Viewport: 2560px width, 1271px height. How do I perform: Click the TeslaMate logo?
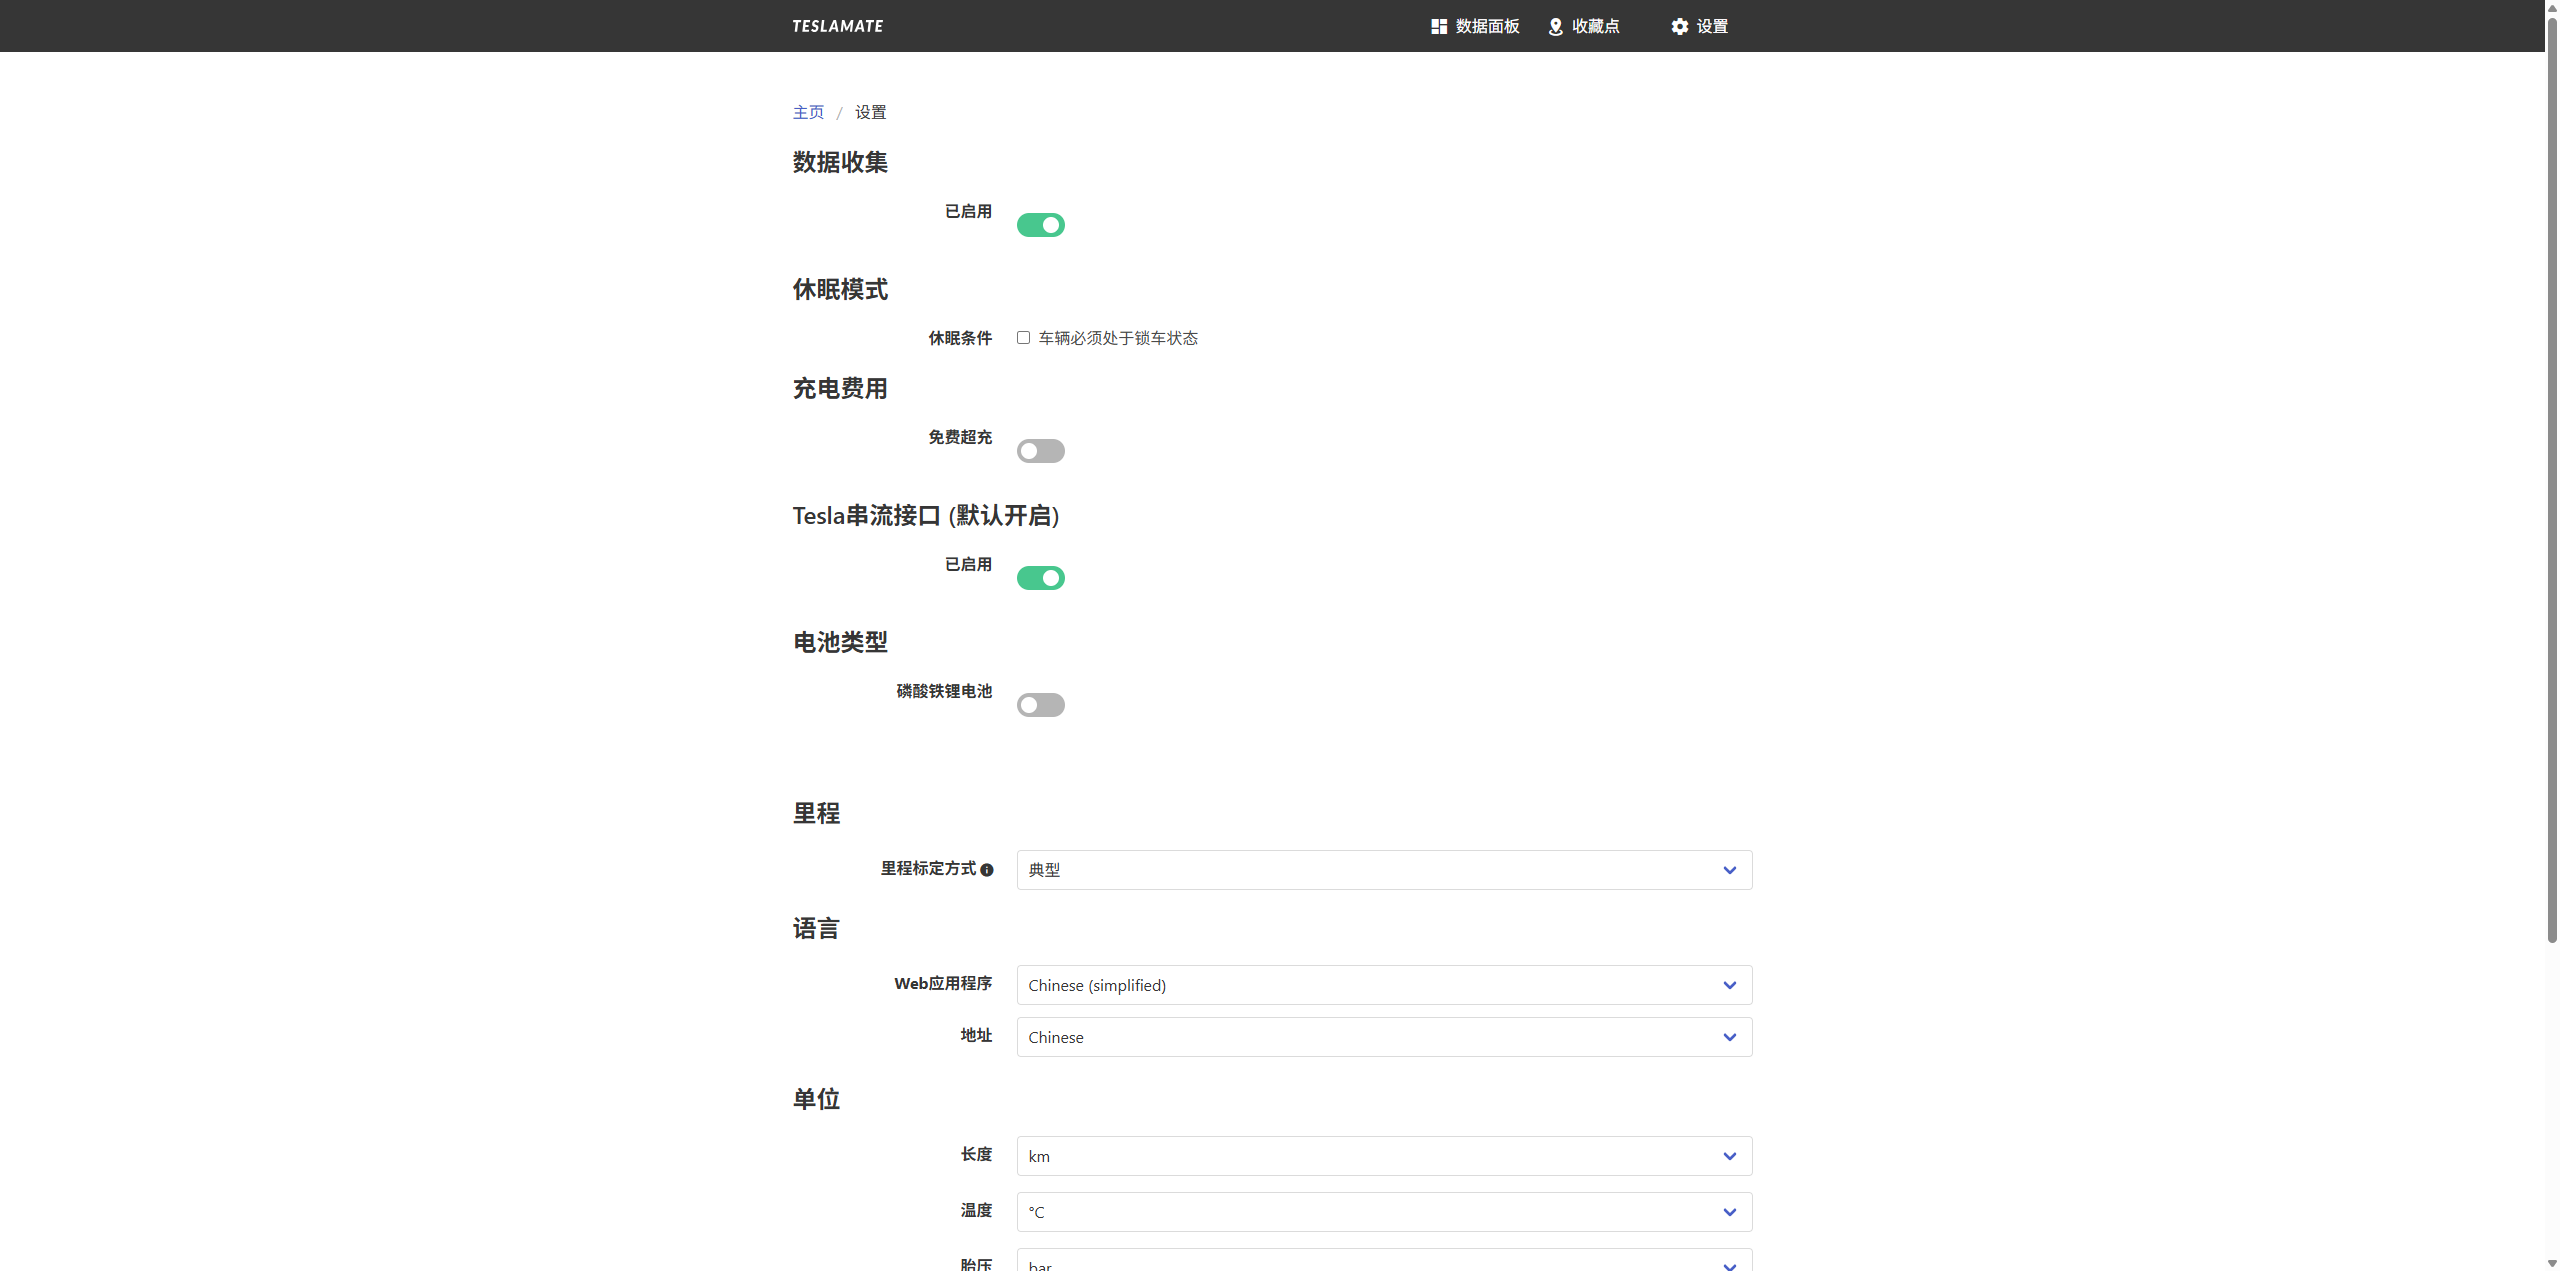point(837,26)
